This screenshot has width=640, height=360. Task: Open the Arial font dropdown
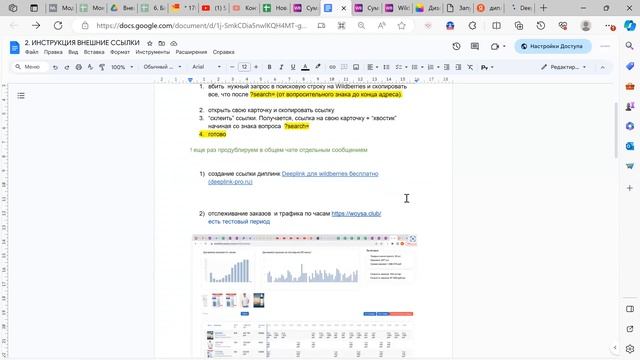(206, 67)
